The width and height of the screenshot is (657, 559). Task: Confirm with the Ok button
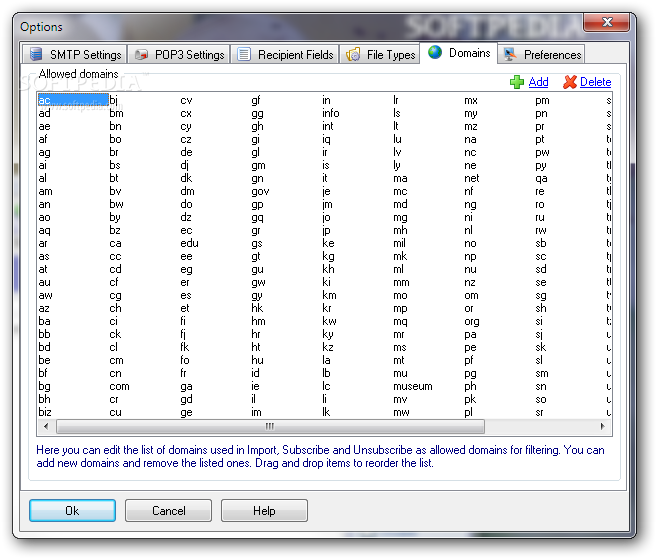point(72,510)
